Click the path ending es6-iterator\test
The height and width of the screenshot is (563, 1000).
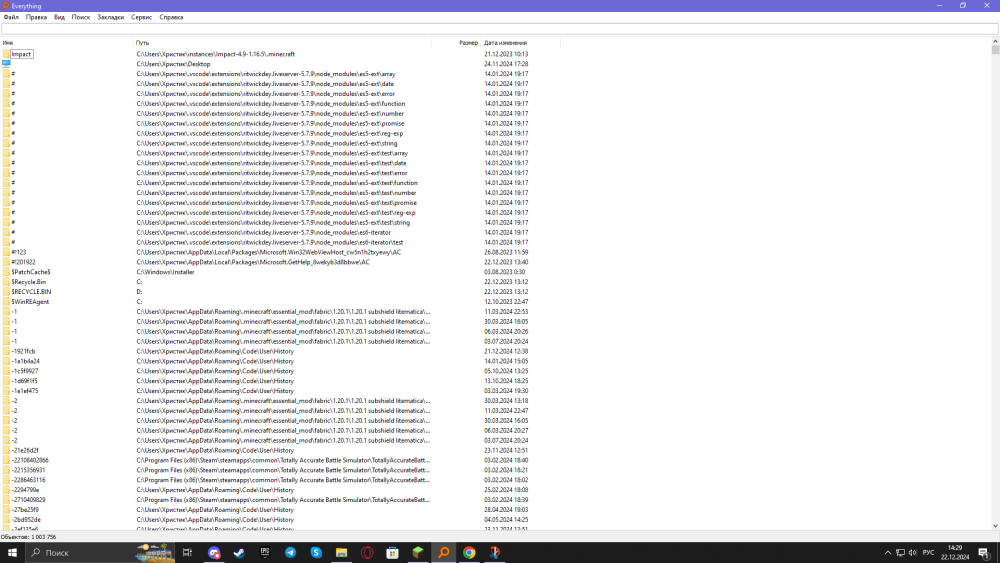pos(269,242)
